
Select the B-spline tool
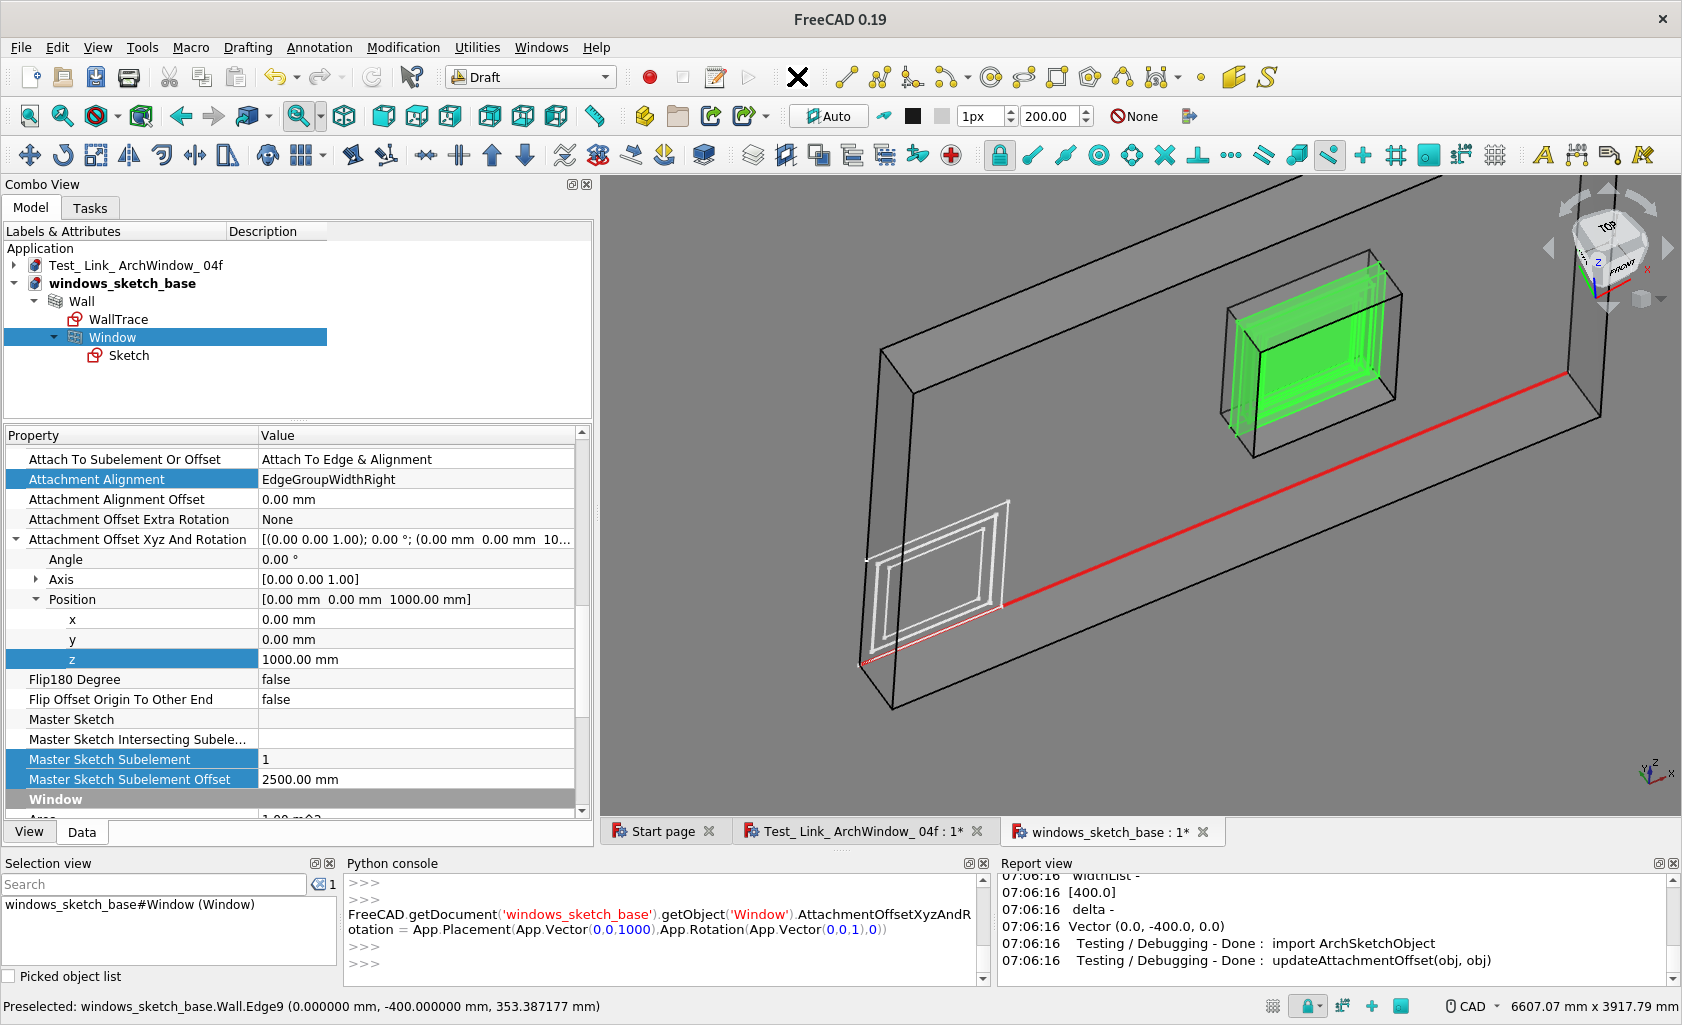[x=1123, y=77]
